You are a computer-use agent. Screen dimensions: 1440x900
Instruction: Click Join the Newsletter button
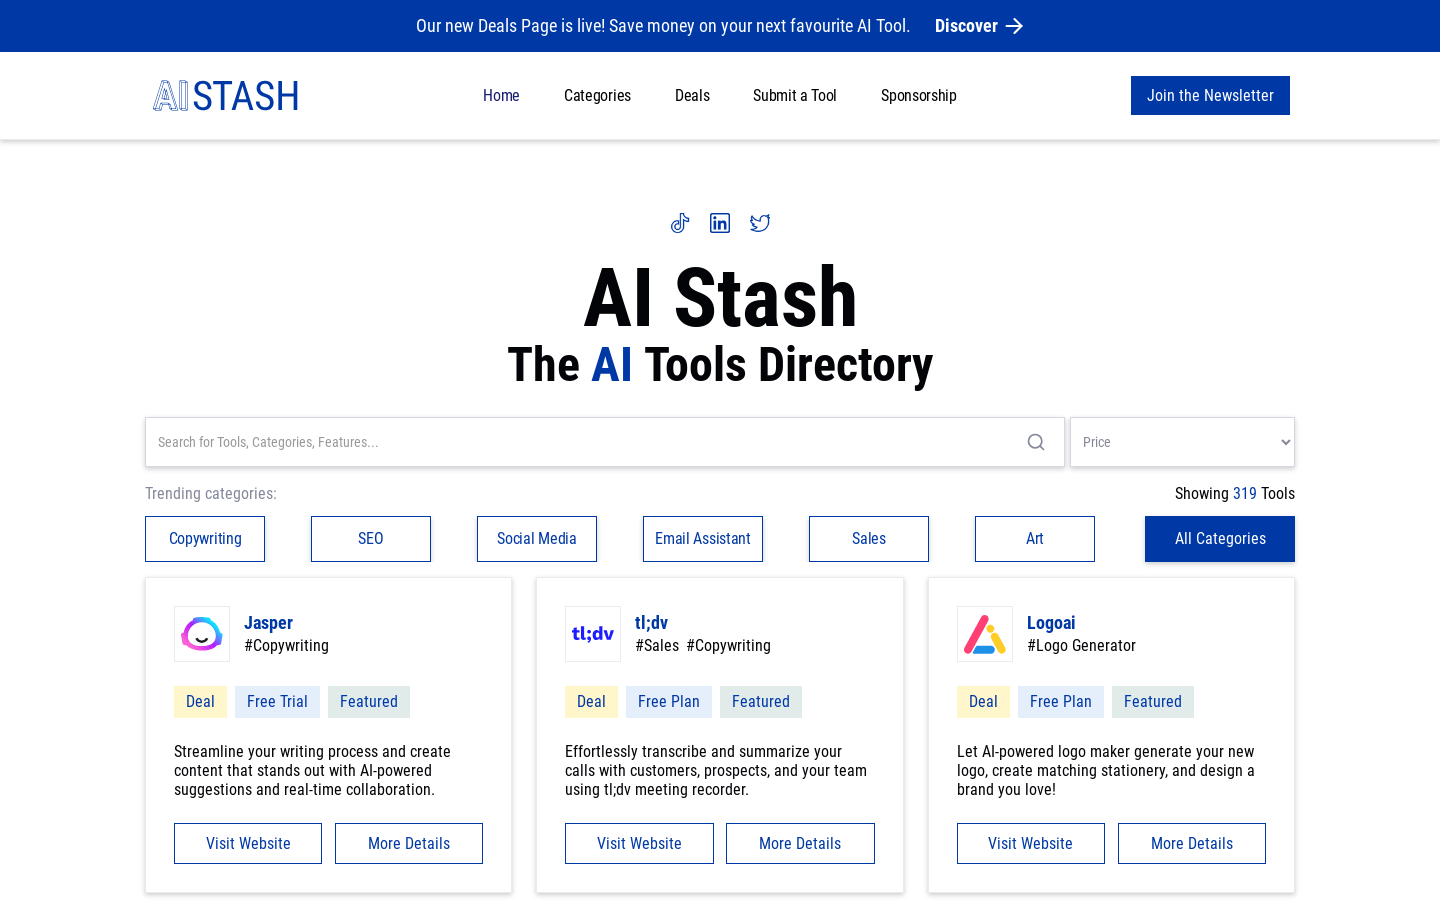[1210, 96]
